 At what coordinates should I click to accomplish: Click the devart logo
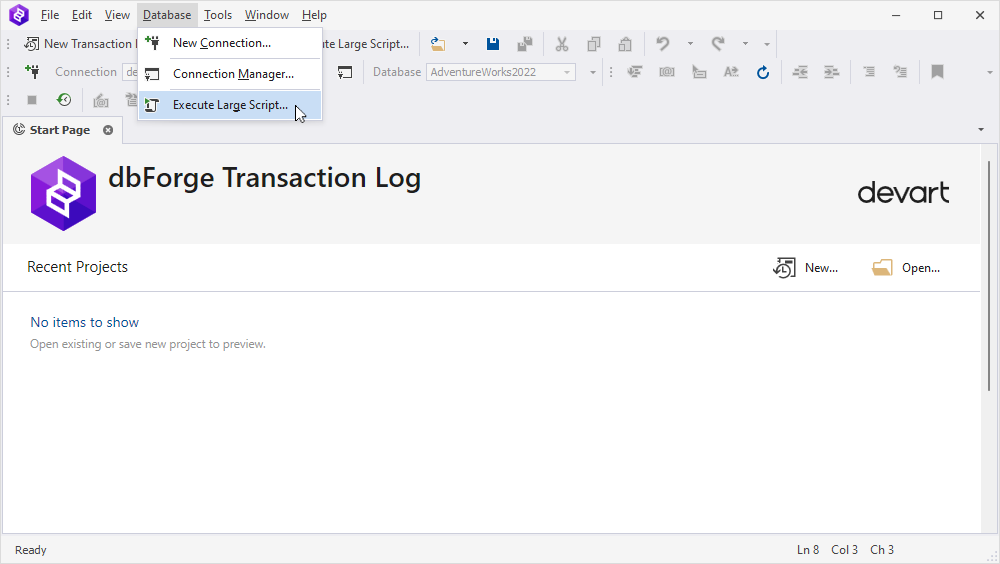pyautogui.click(x=903, y=193)
